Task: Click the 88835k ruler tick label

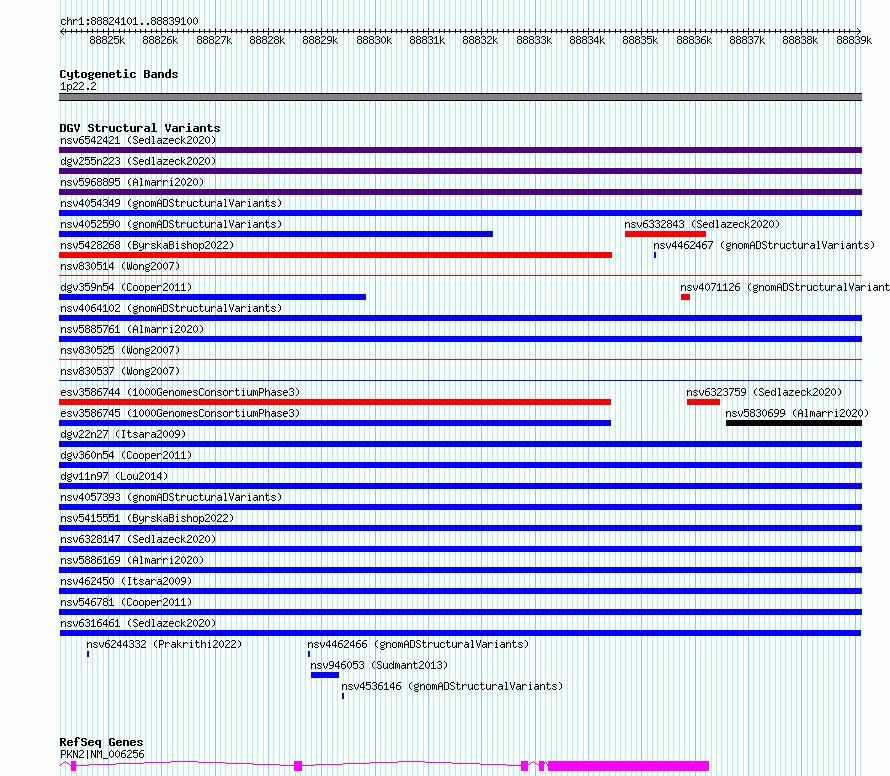Action: click(640, 40)
